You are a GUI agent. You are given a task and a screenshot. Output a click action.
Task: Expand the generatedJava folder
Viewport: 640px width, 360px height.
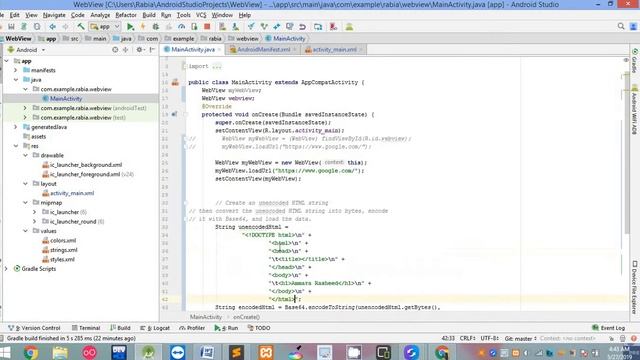click(x=16, y=127)
